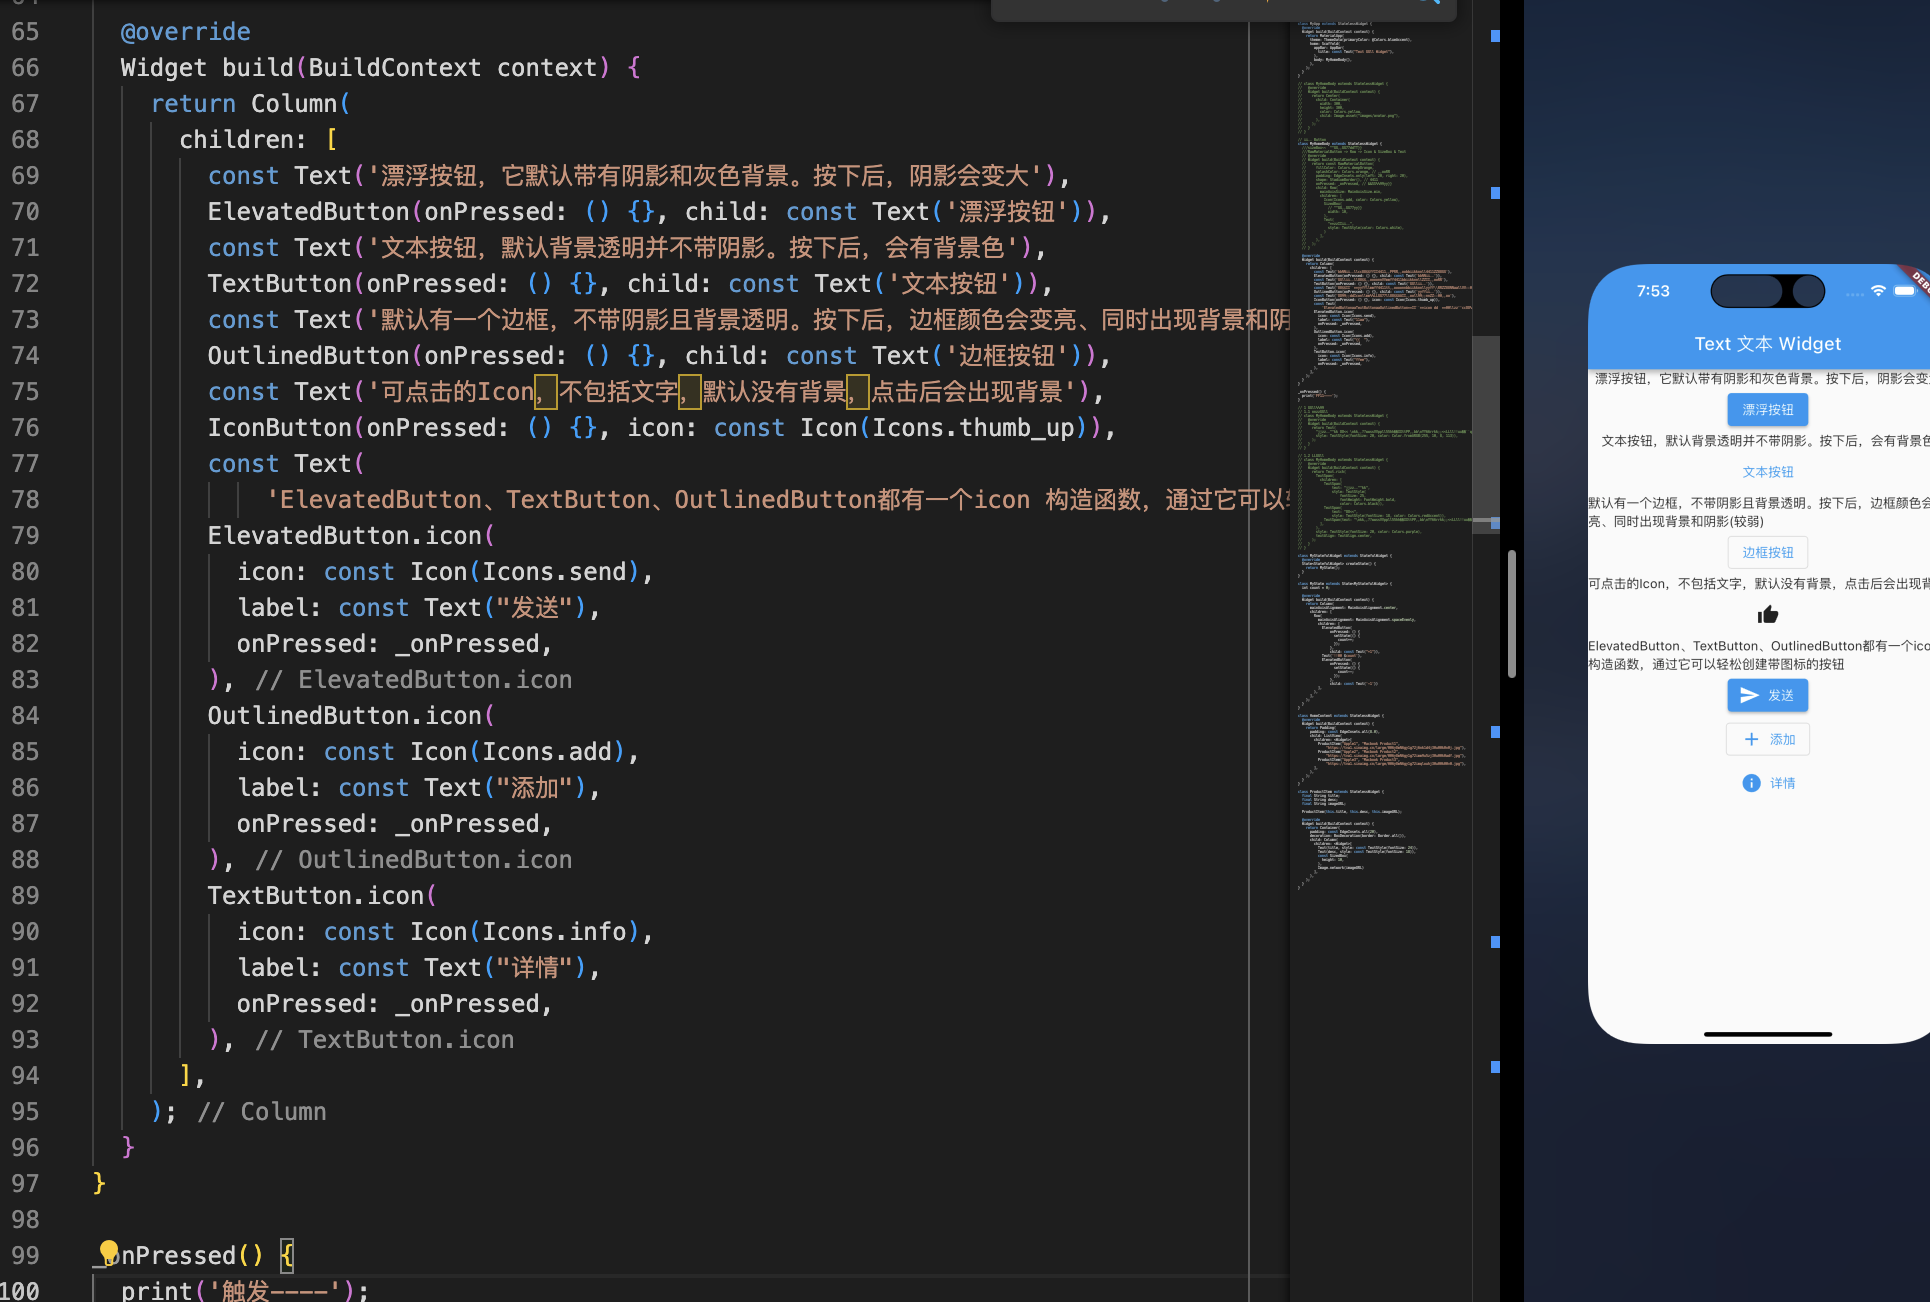Click the @override annotation on line 65
This screenshot has width=1930, height=1302.
click(x=185, y=32)
